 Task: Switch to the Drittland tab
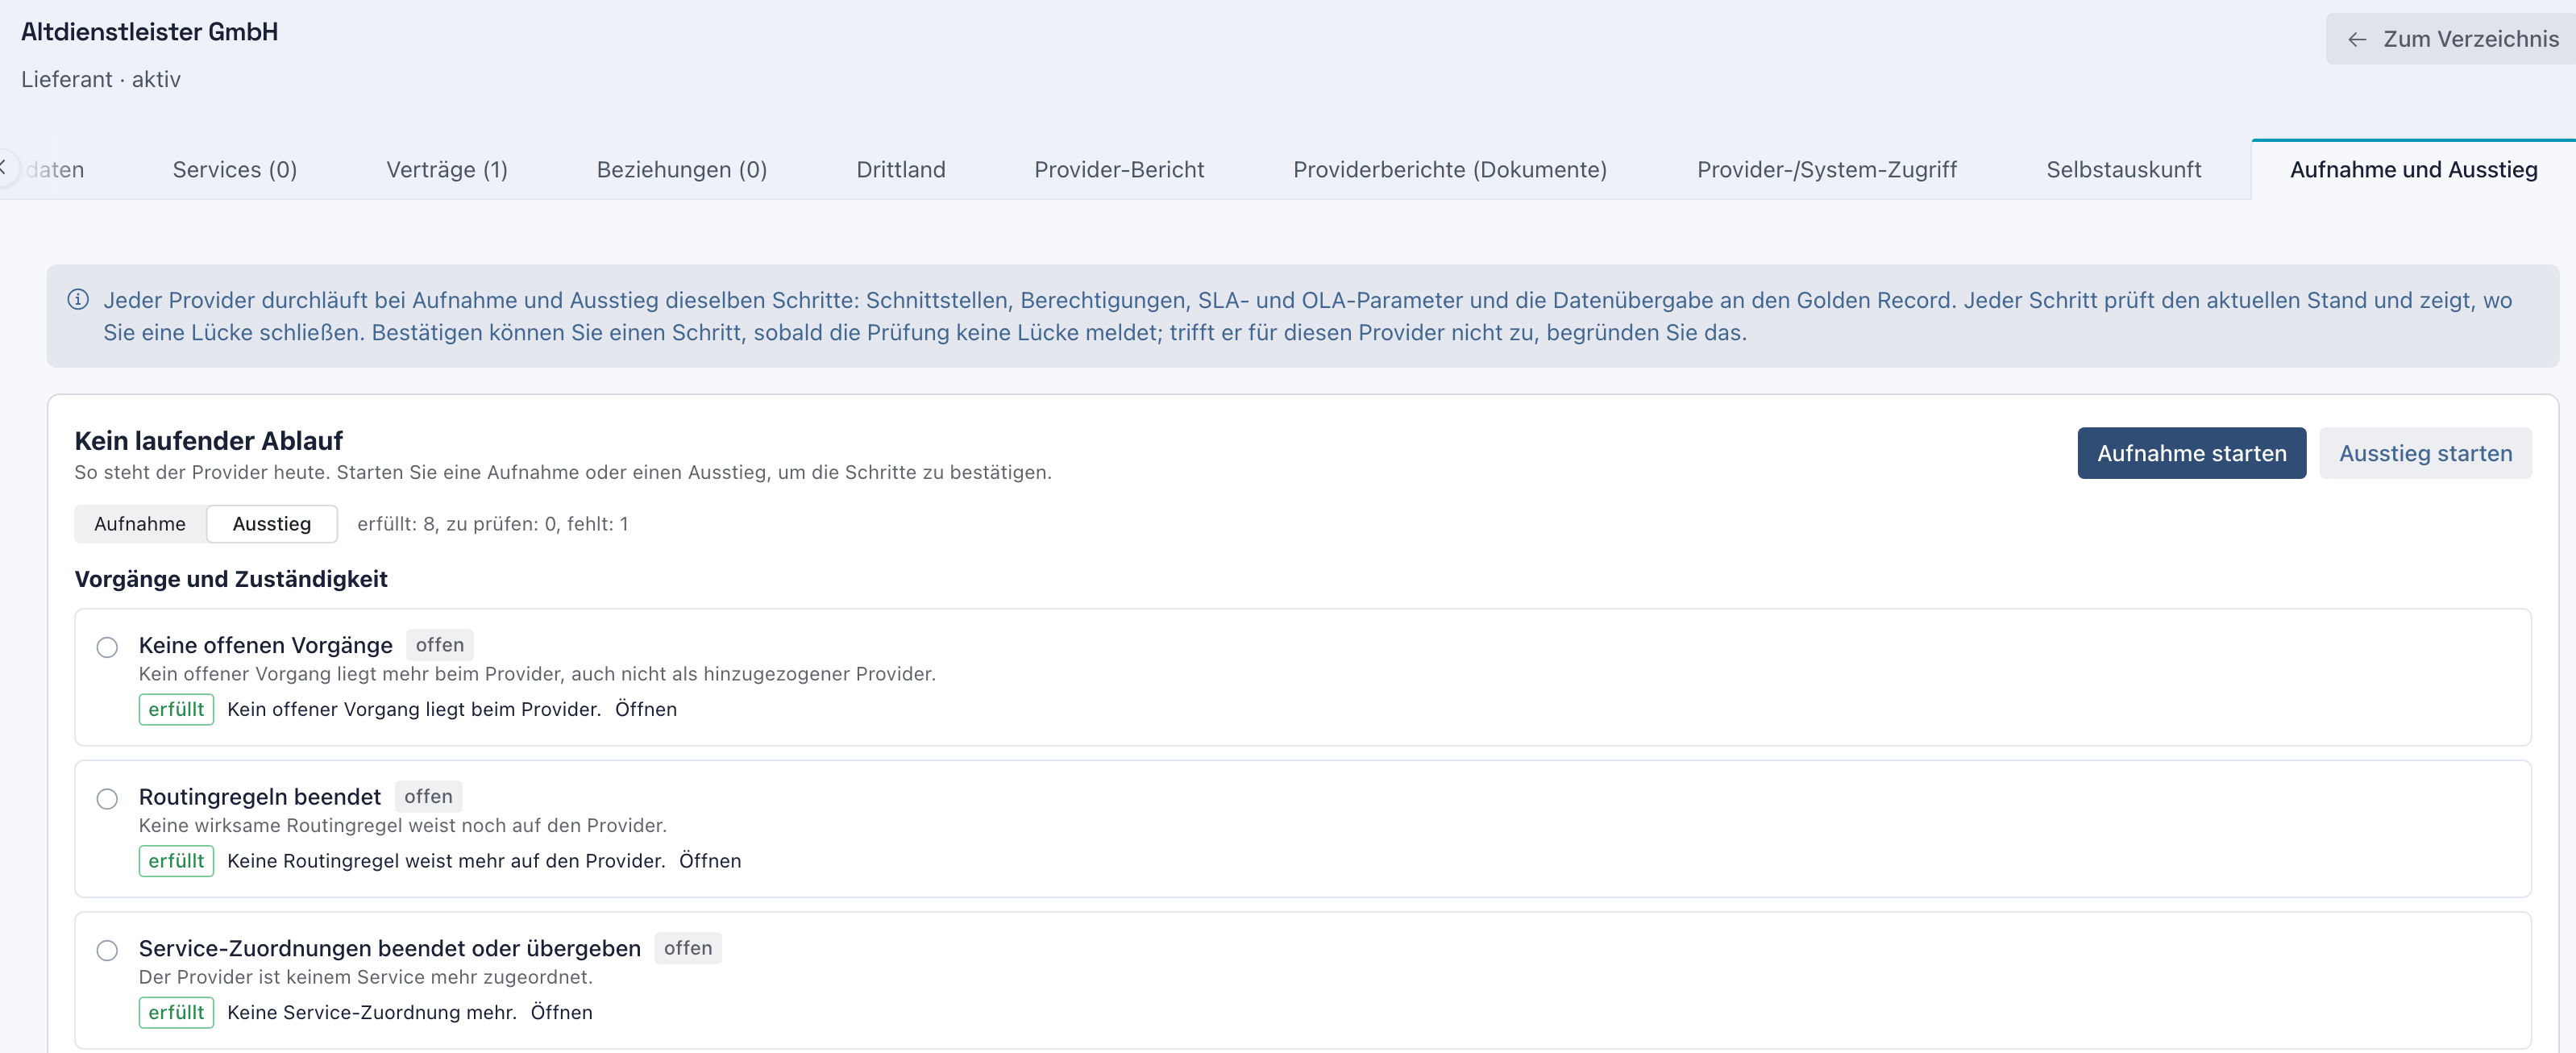pos(901,169)
